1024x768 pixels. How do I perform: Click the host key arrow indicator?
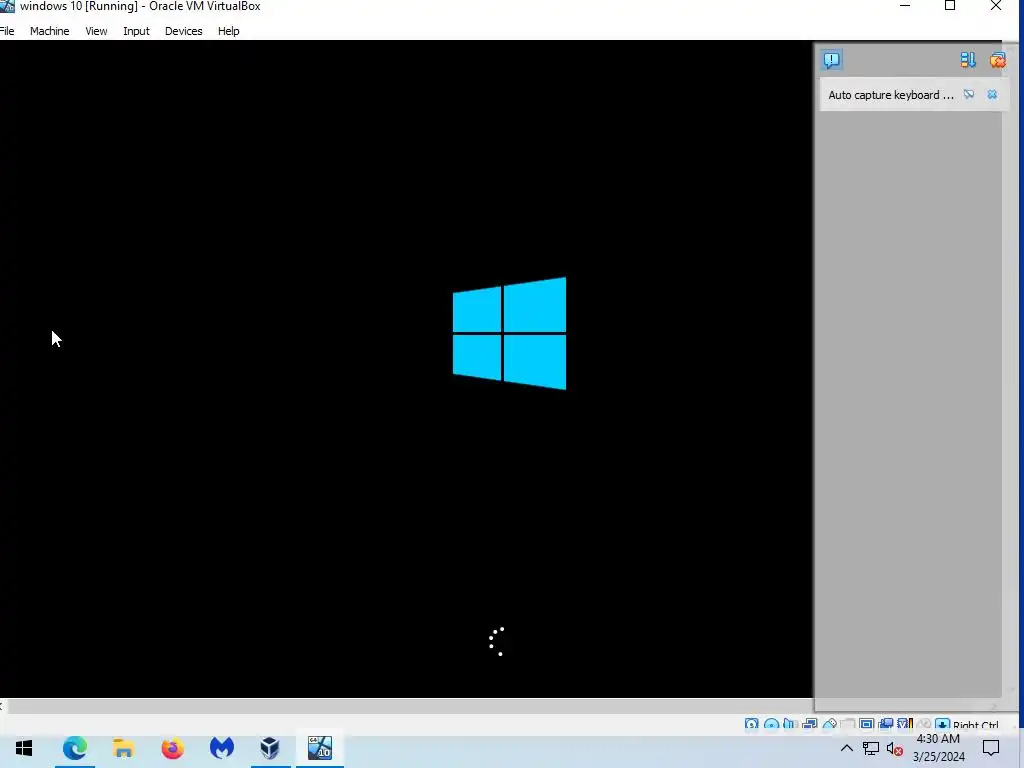coord(942,724)
